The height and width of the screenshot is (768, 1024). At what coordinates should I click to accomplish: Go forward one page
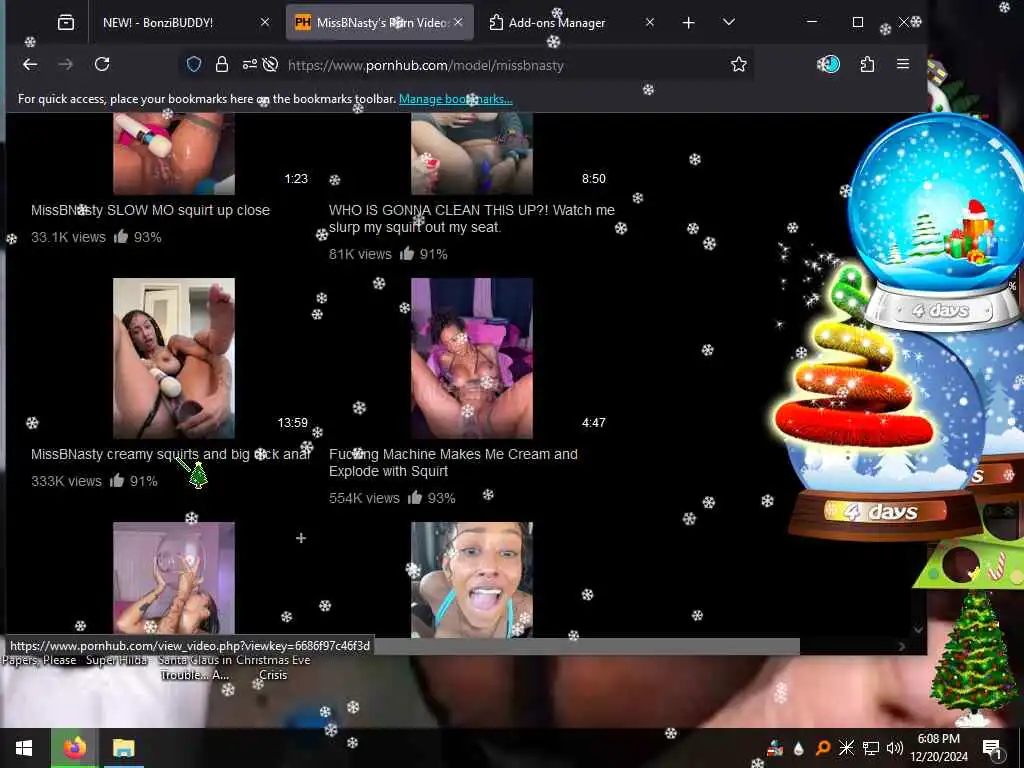pyautogui.click(x=65, y=64)
